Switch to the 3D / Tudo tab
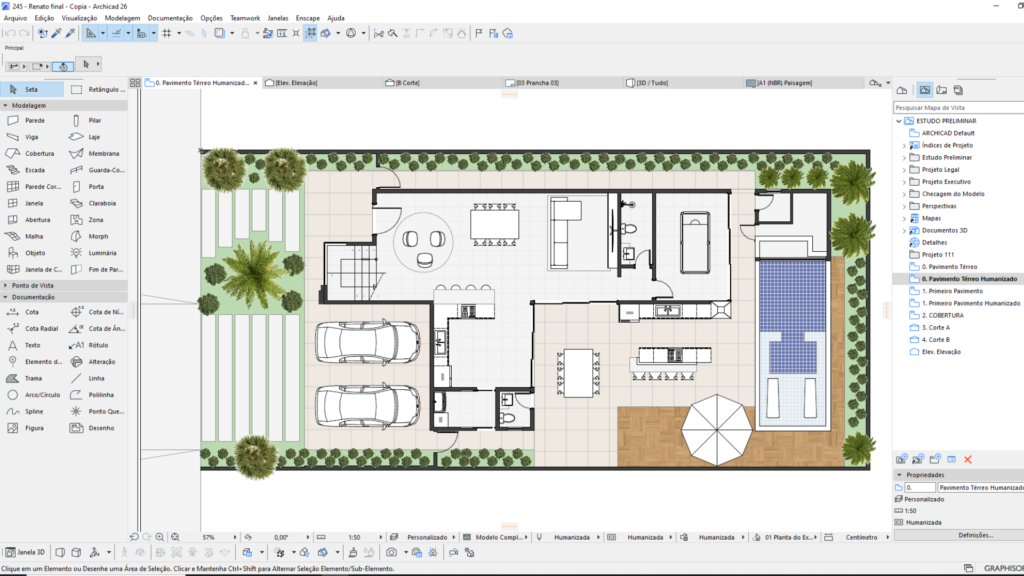The image size is (1024, 576). coord(651,83)
